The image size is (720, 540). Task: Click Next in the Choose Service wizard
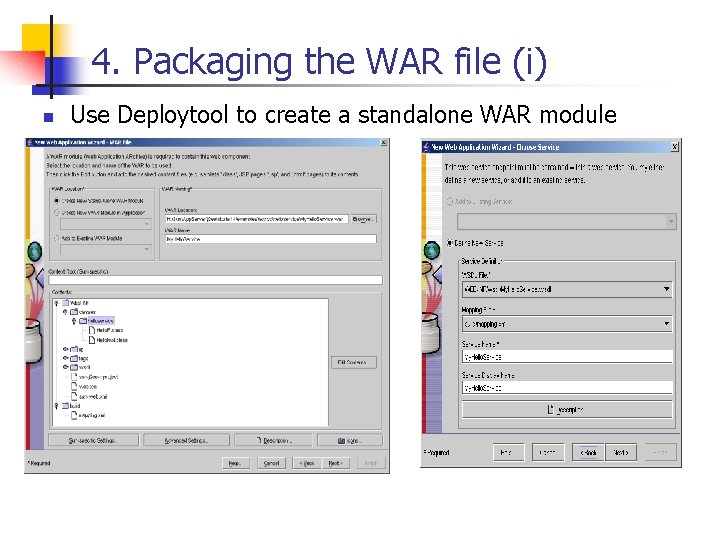(x=621, y=453)
